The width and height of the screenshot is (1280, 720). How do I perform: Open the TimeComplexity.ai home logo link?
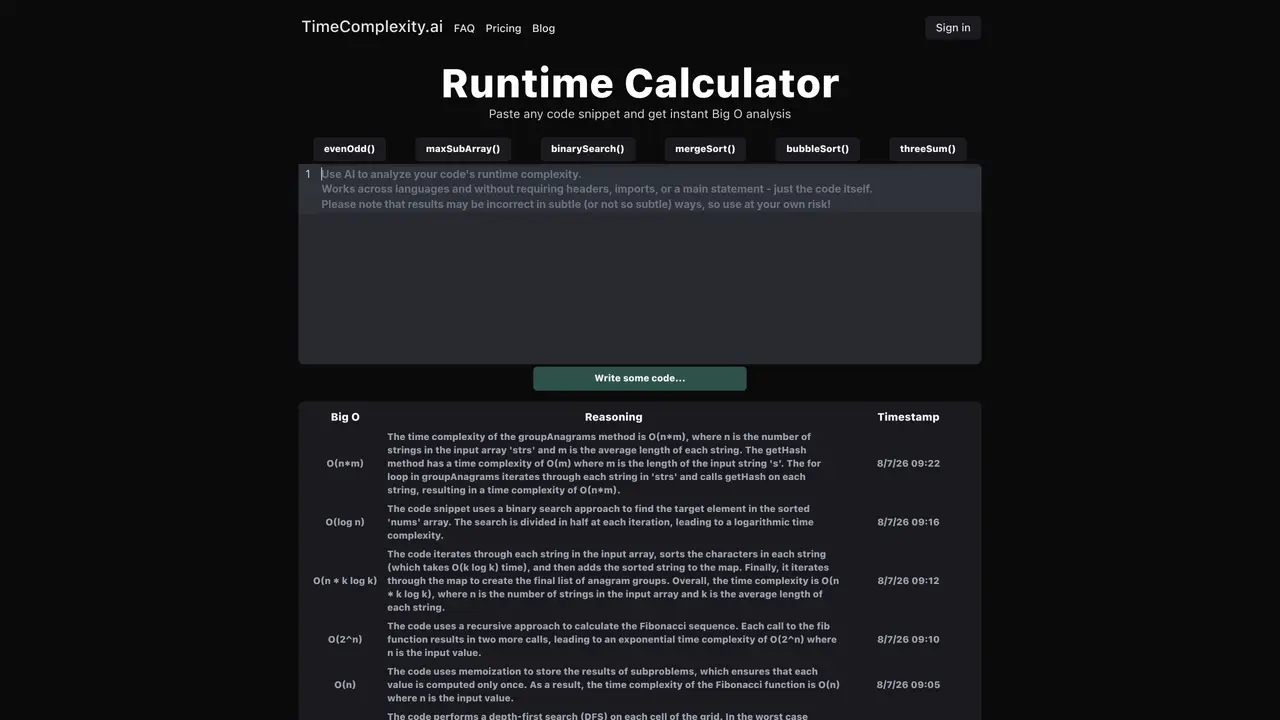tap(372, 27)
